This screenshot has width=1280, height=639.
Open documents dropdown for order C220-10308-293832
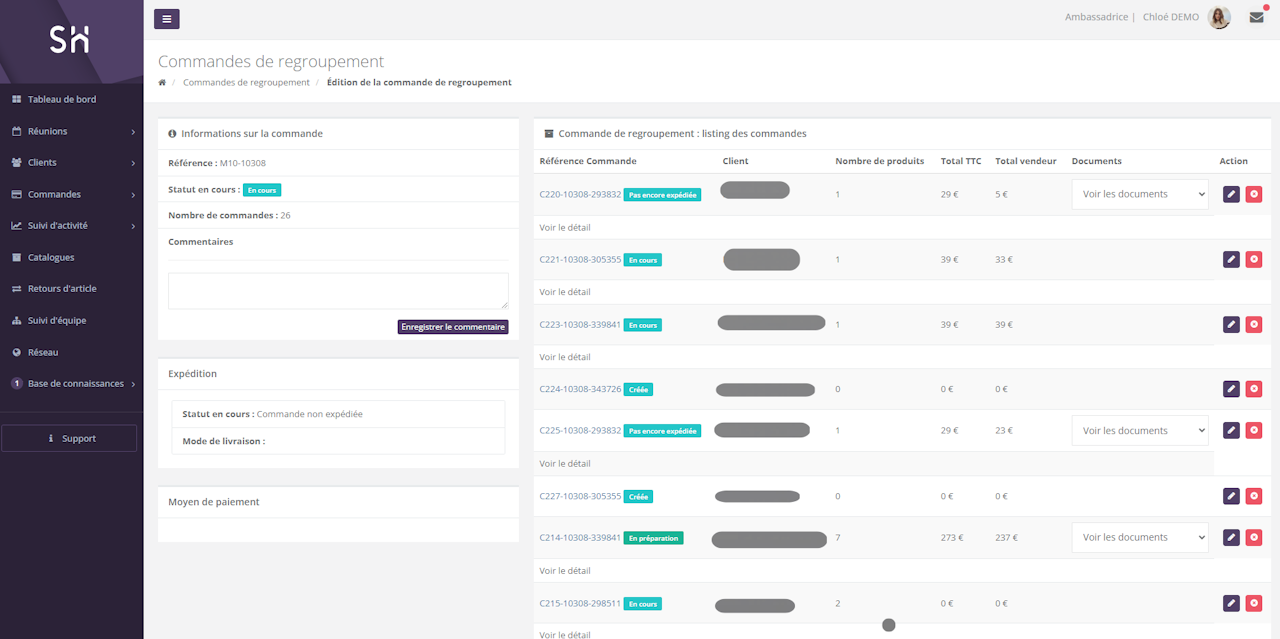click(x=1139, y=194)
